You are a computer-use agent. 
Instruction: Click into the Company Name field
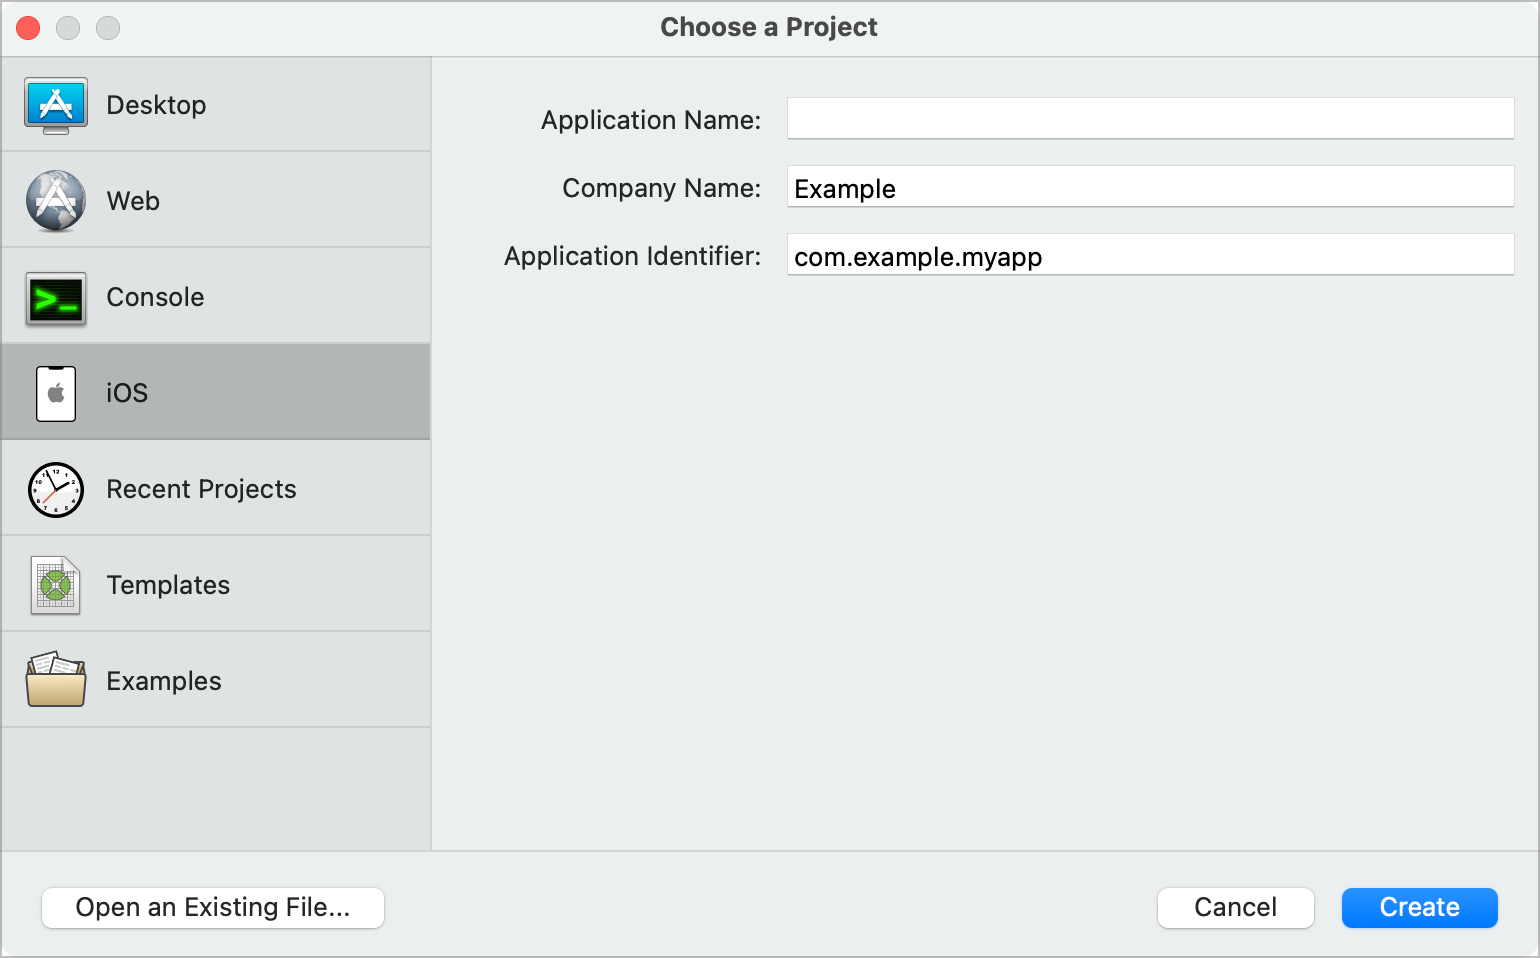(x=1150, y=186)
